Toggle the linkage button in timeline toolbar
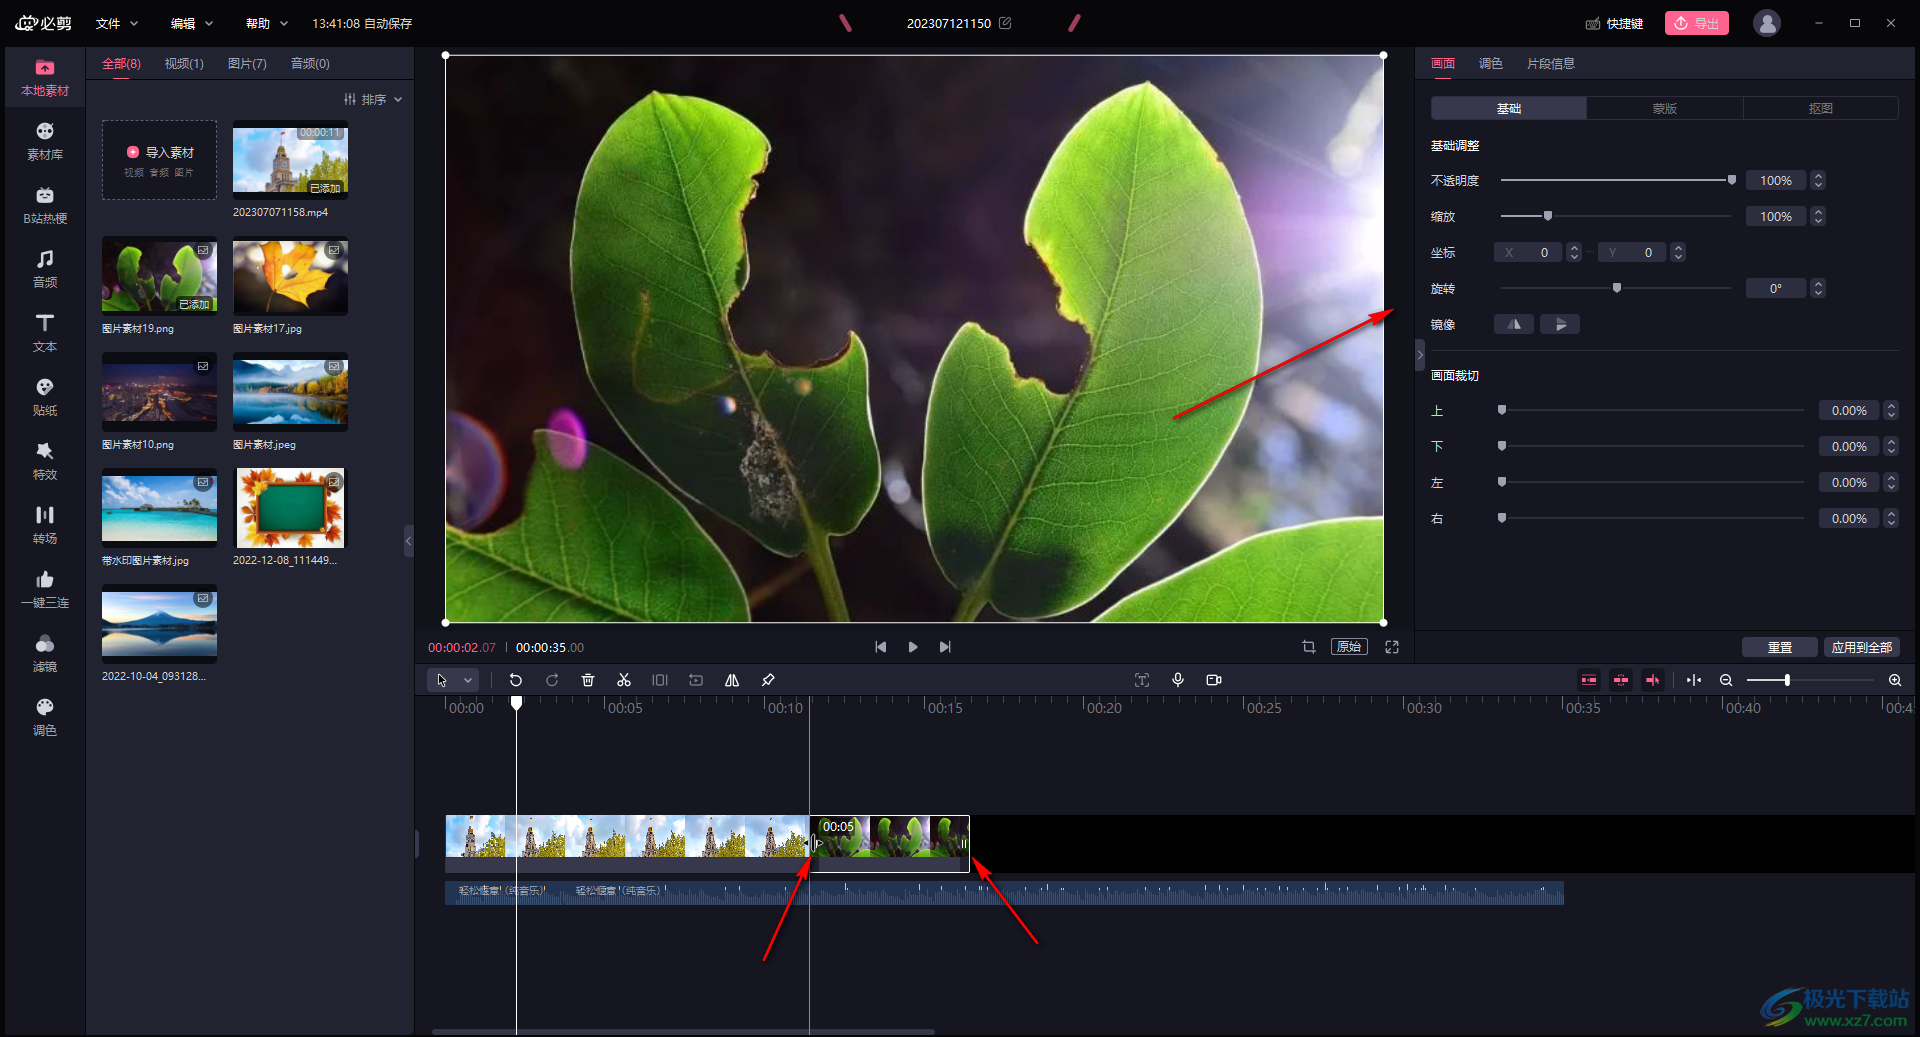Image resolution: width=1920 pixels, height=1037 pixels. [x=1653, y=680]
